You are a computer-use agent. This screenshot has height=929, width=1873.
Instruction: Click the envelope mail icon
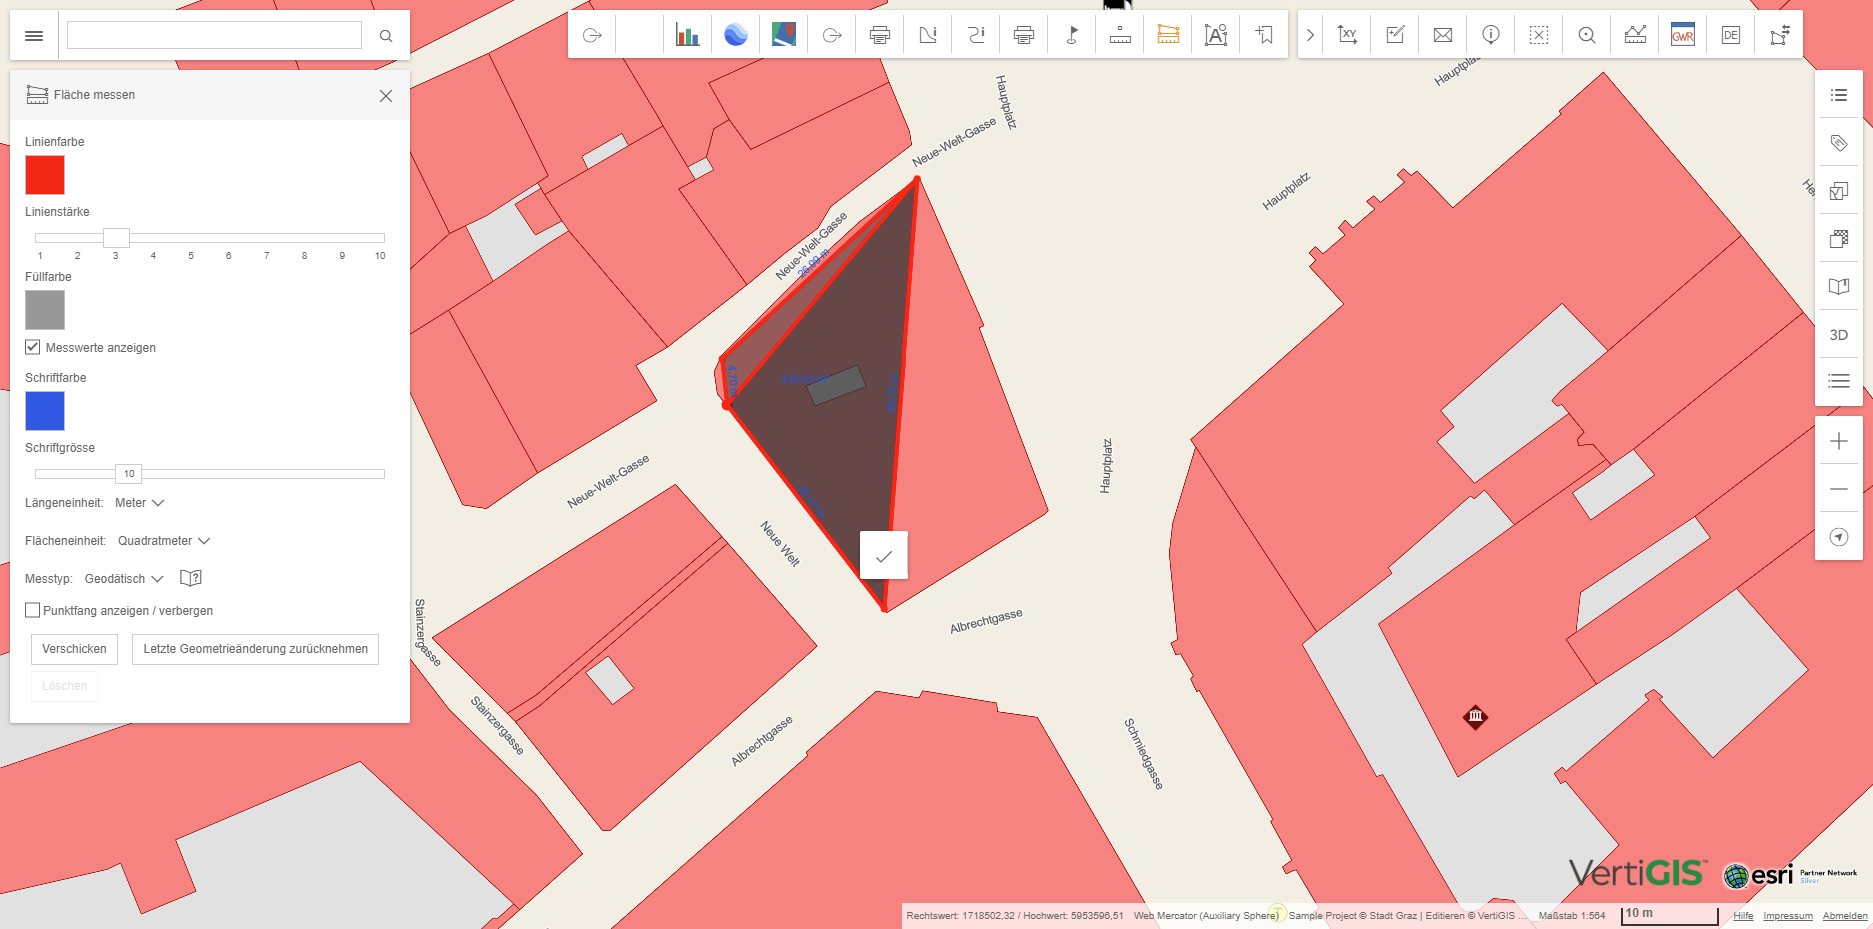(x=1443, y=35)
